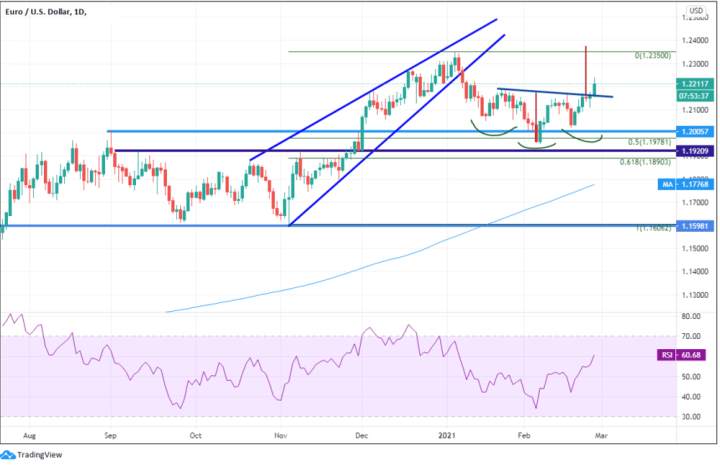Image resolution: width=720 pixels, height=465 pixels.
Task: Select the USD currency button
Action: (x=696, y=11)
